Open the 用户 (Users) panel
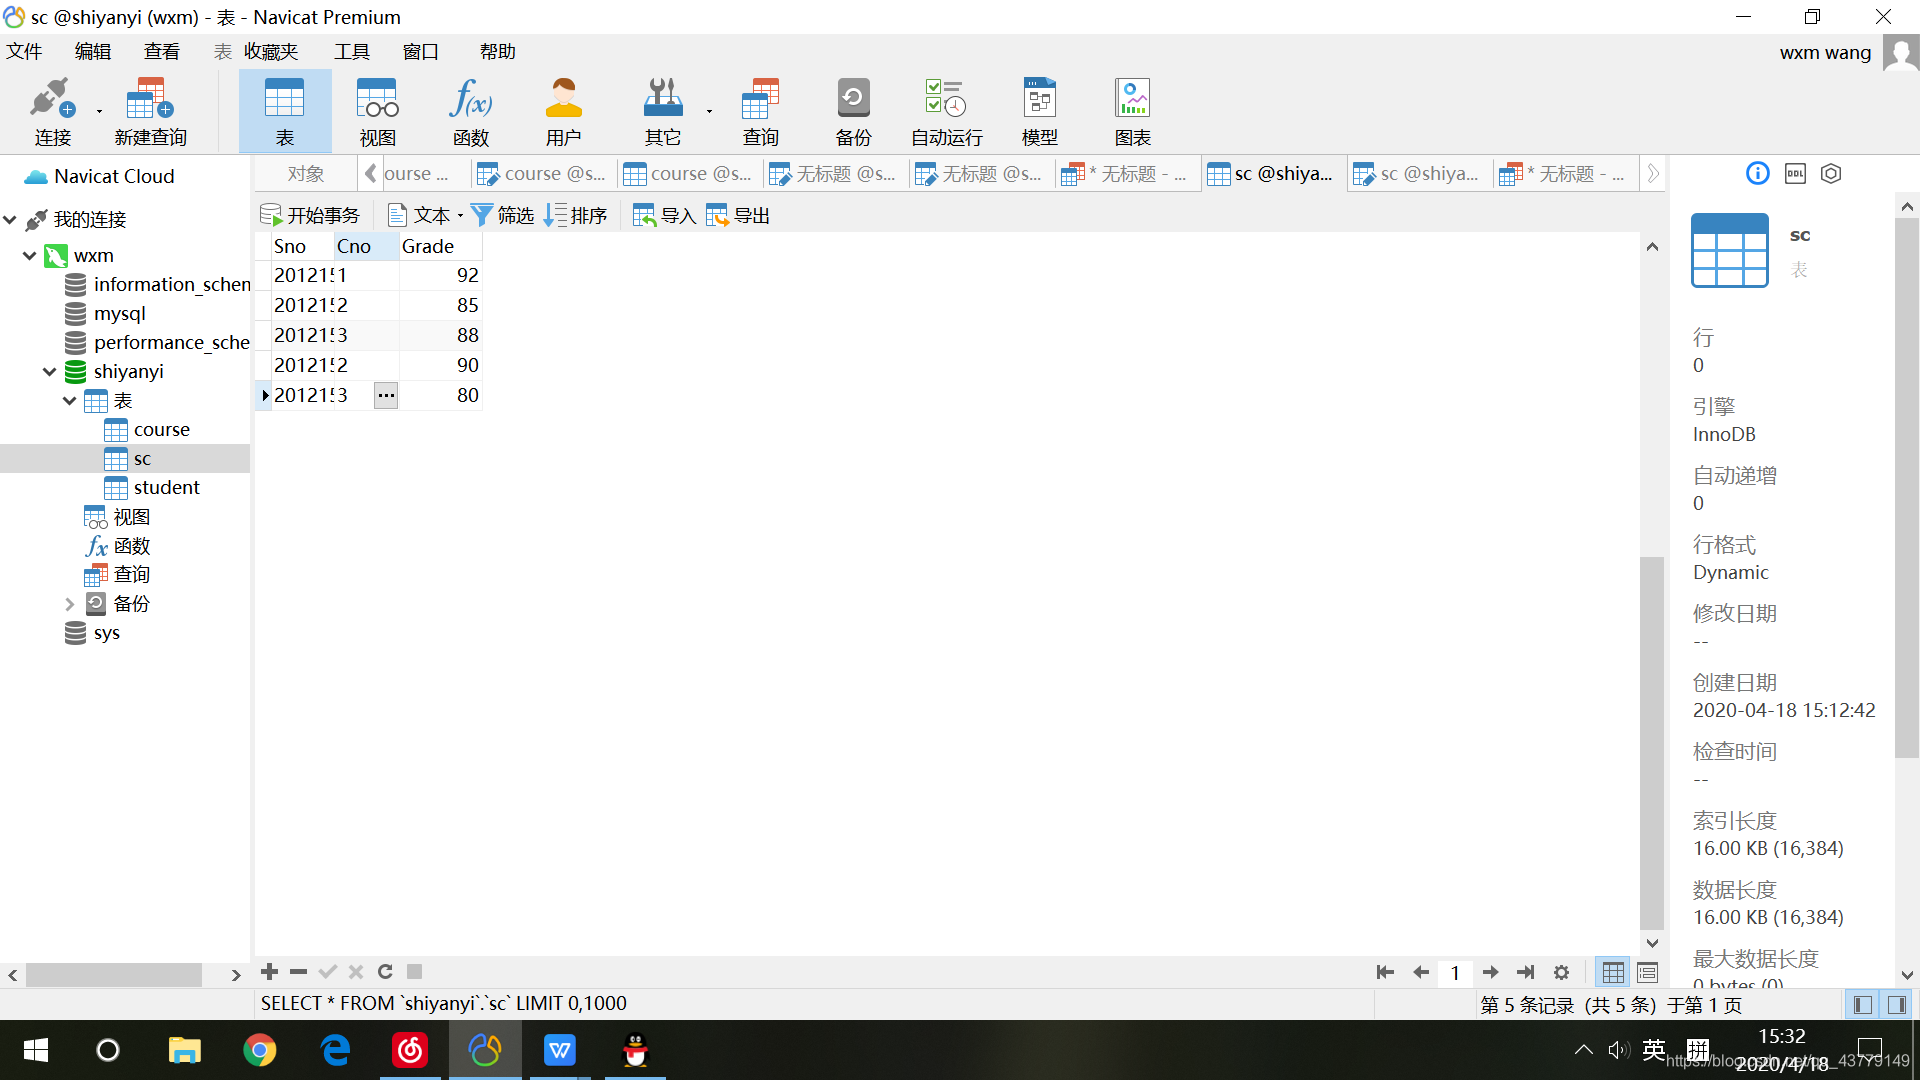 tap(563, 110)
